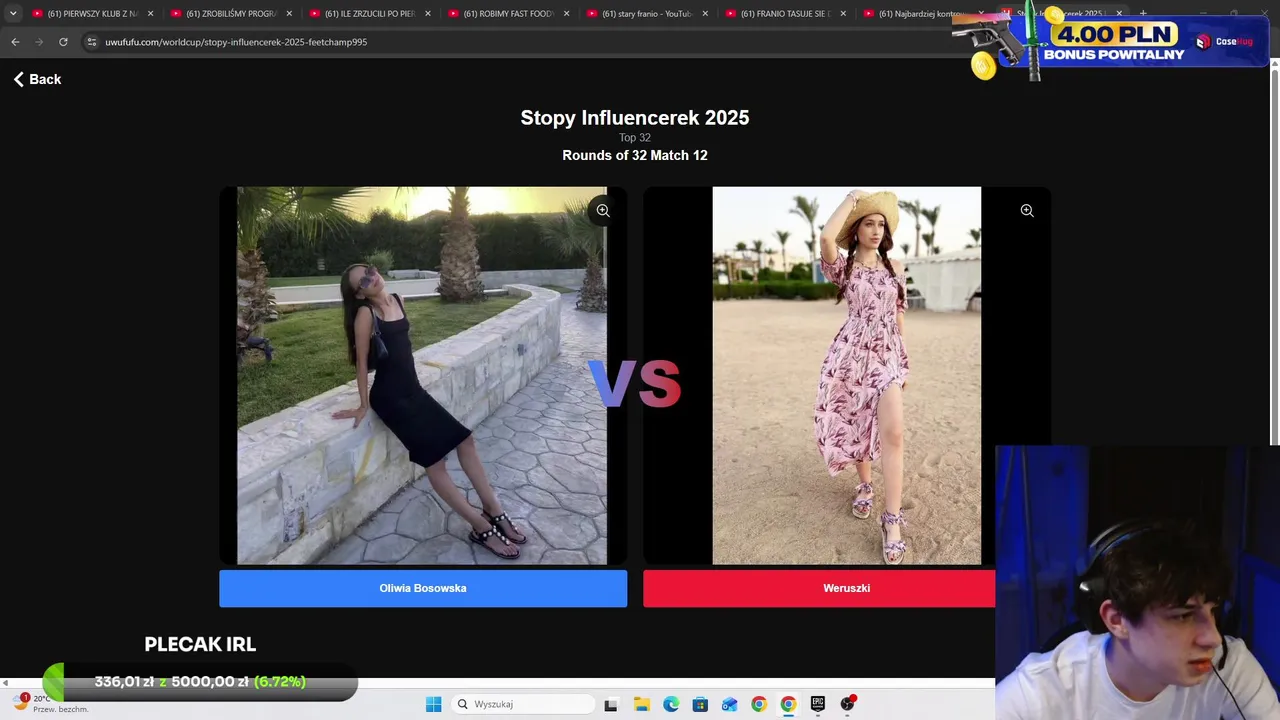Open Microsoft Store from the taskbar
This screenshot has height=720, width=1280.
[700, 704]
